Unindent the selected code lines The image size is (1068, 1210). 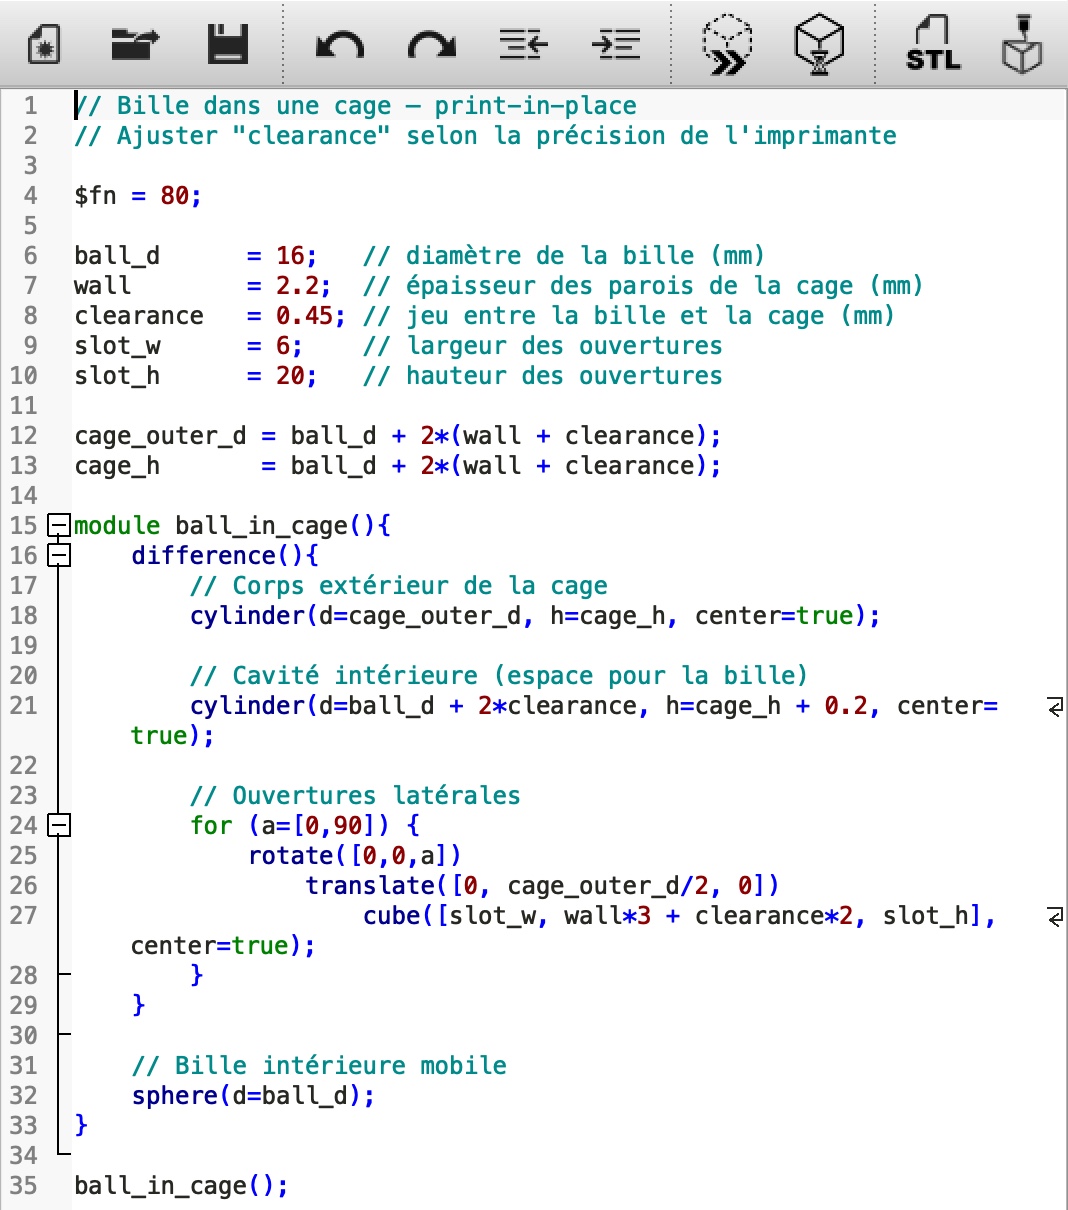tap(523, 45)
